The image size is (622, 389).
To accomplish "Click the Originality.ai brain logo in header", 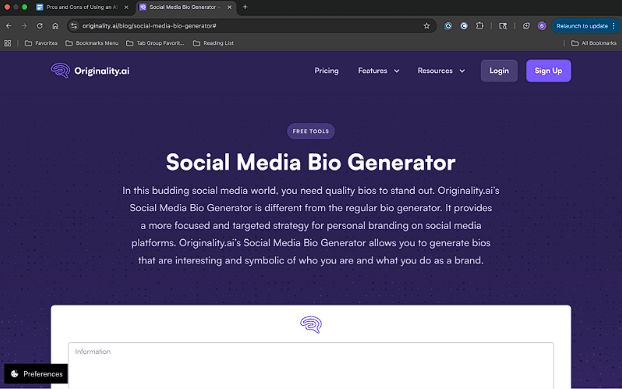I will (x=60, y=71).
